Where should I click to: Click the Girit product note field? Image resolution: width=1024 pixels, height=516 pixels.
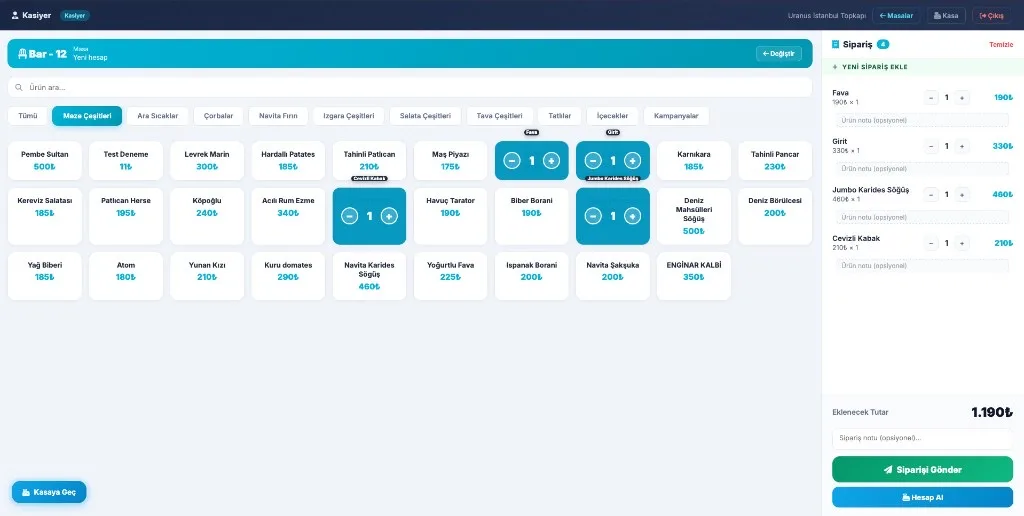[x=923, y=169]
